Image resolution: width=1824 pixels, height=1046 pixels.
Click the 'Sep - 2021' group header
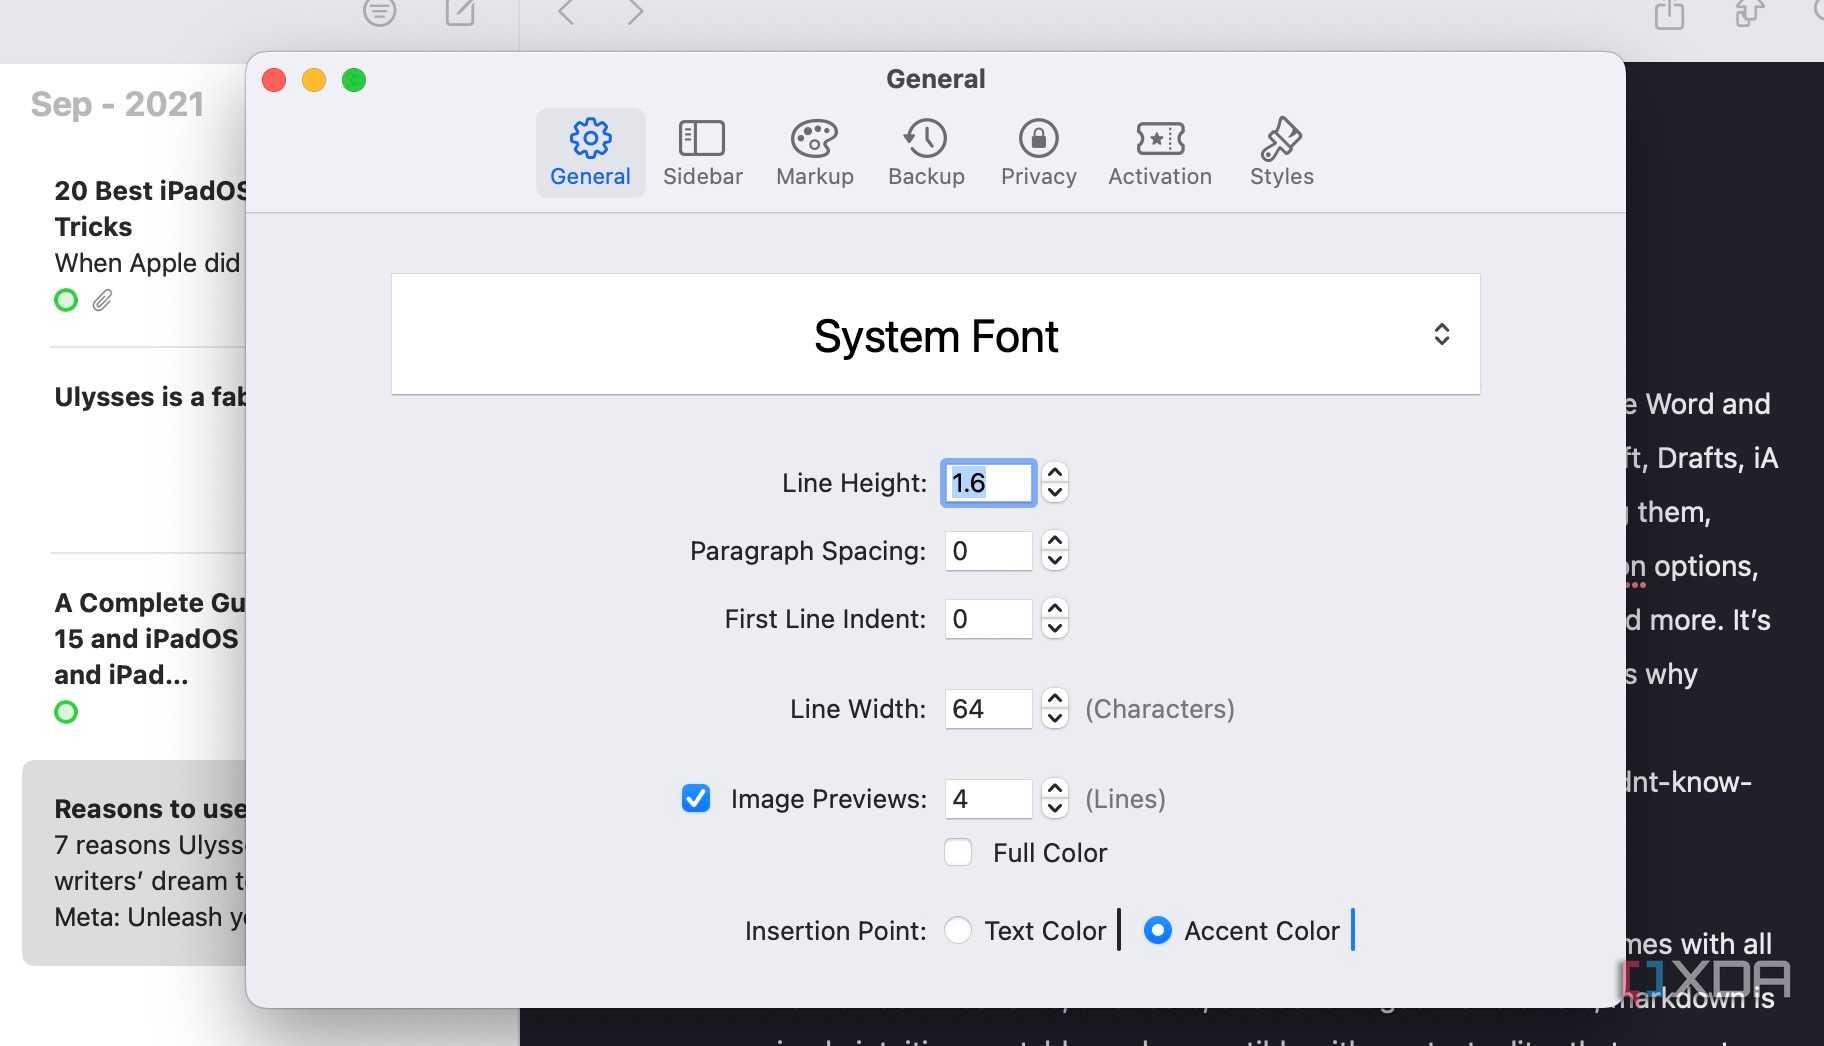pos(117,104)
